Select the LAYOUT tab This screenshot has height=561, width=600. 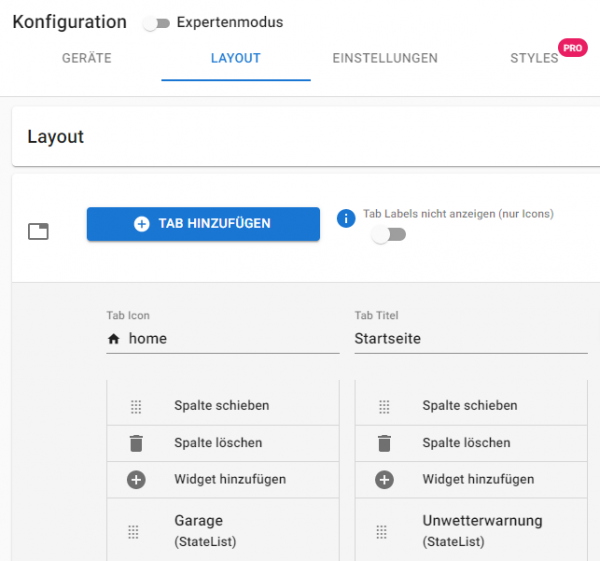tap(236, 58)
